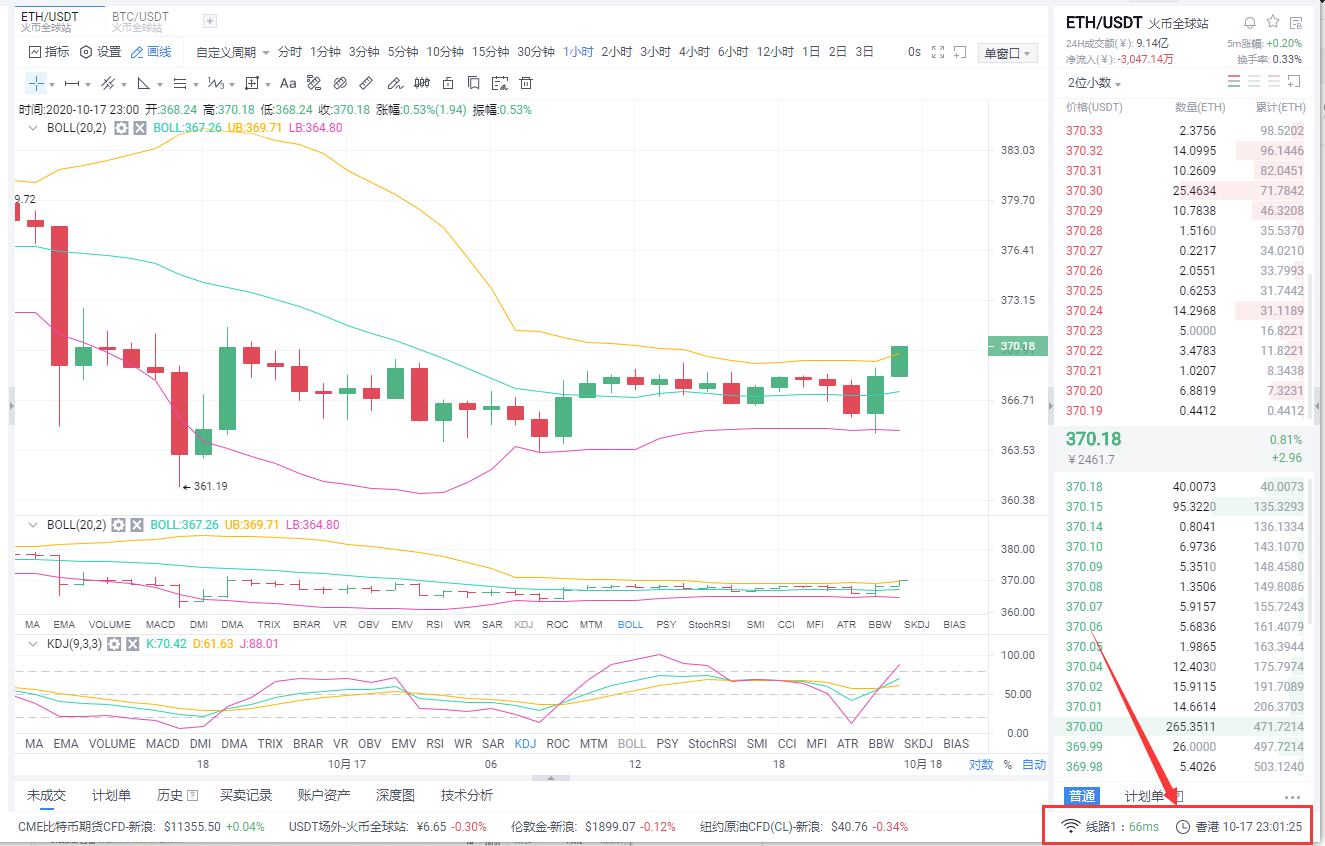Click the trash icon to delete drawings
The height and width of the screenshot is (846, 1325).
[x=526, y=83]
